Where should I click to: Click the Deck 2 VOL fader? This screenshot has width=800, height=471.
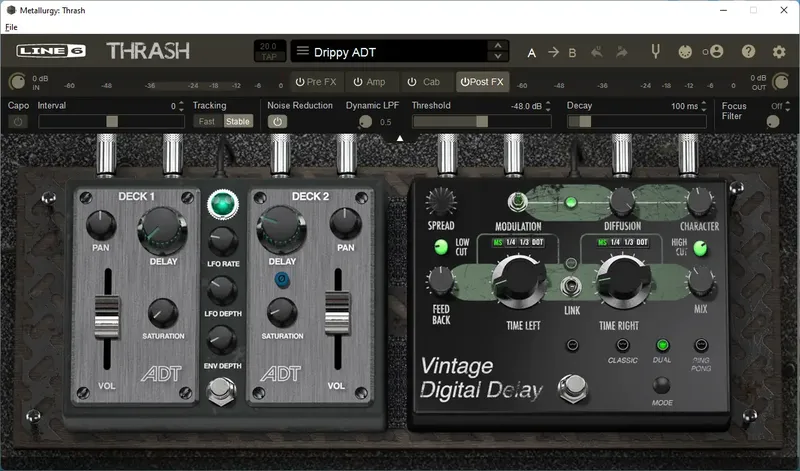point(337,312)
